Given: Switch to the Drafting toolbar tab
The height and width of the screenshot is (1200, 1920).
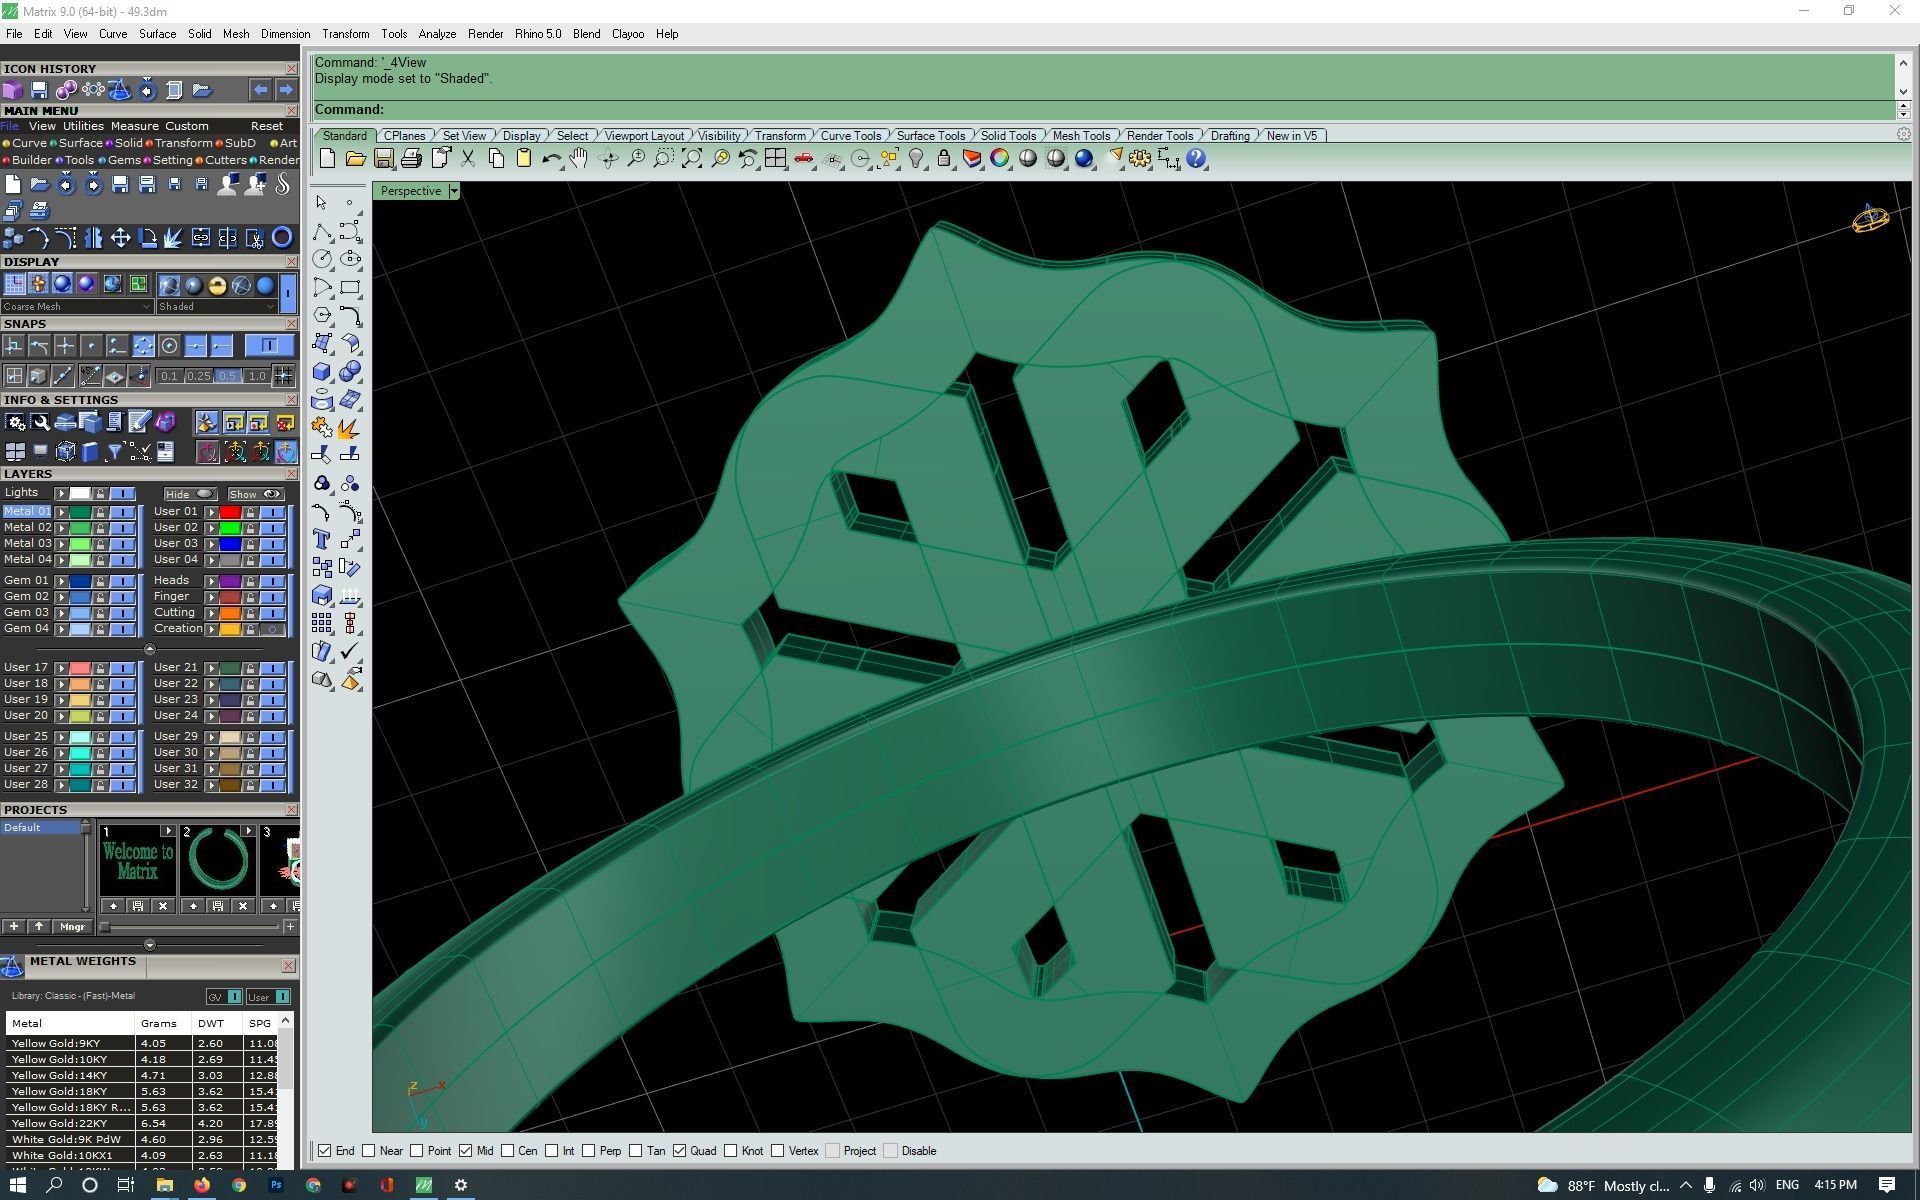Looking at the screenshot, I should (x=1229, y=136).
